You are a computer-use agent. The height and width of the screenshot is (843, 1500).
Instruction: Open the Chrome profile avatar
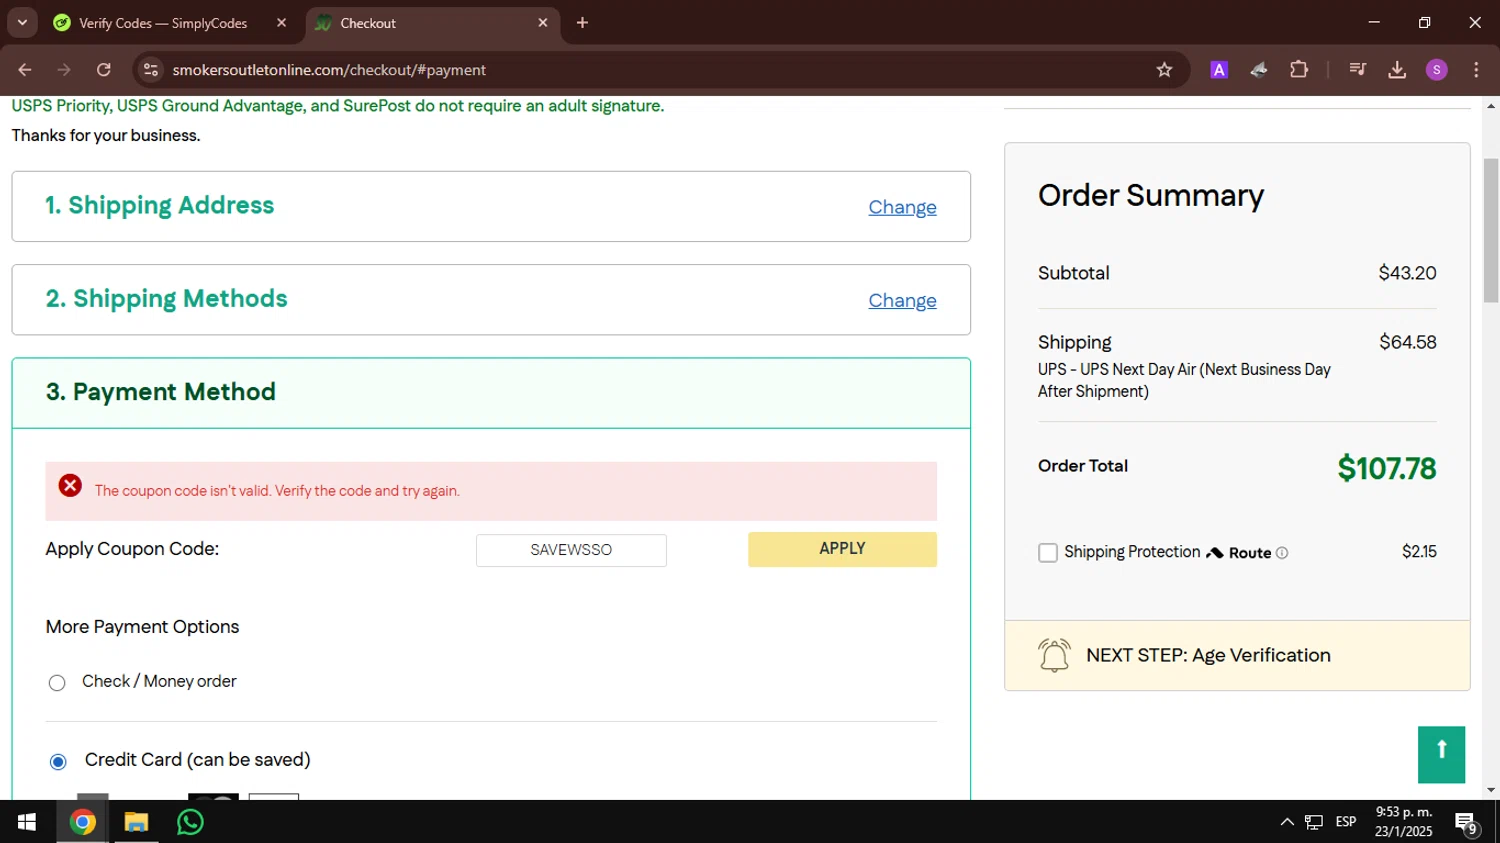[x=1437, y=70]
